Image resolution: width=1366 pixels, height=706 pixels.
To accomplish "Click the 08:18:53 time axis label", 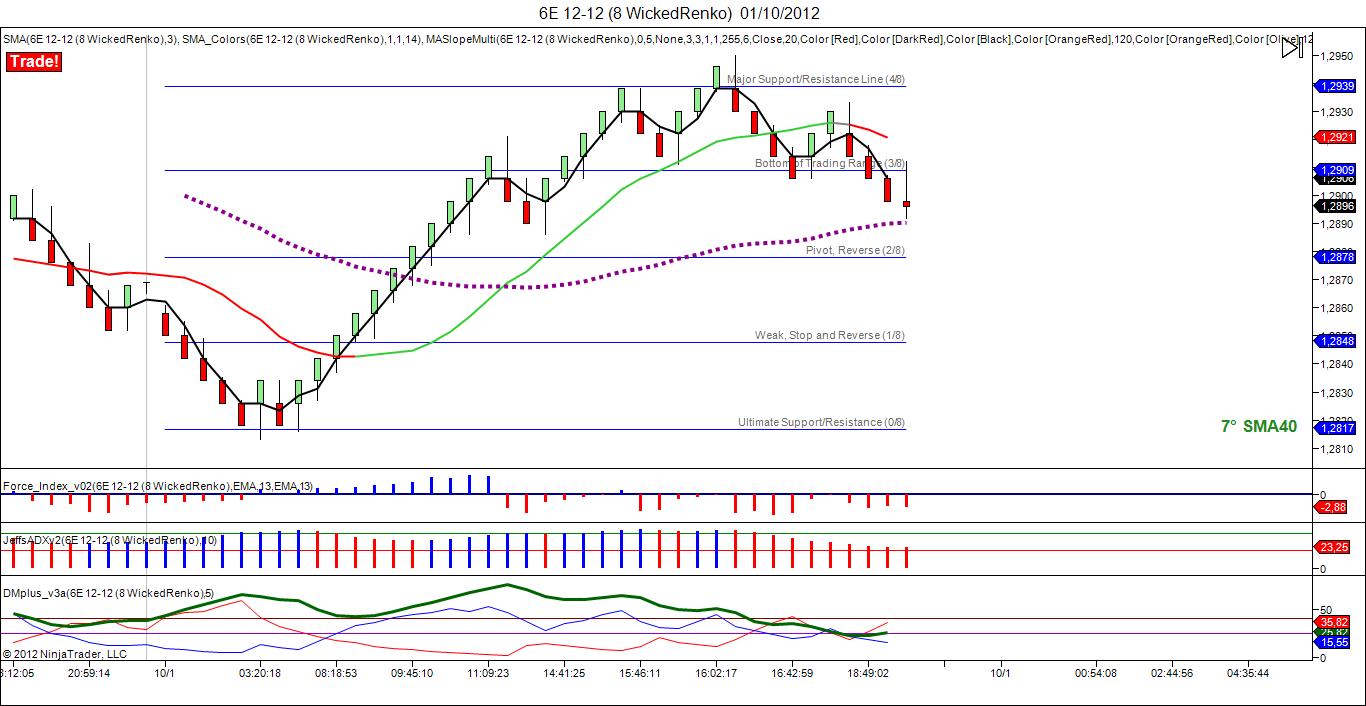I will [336, 673].
